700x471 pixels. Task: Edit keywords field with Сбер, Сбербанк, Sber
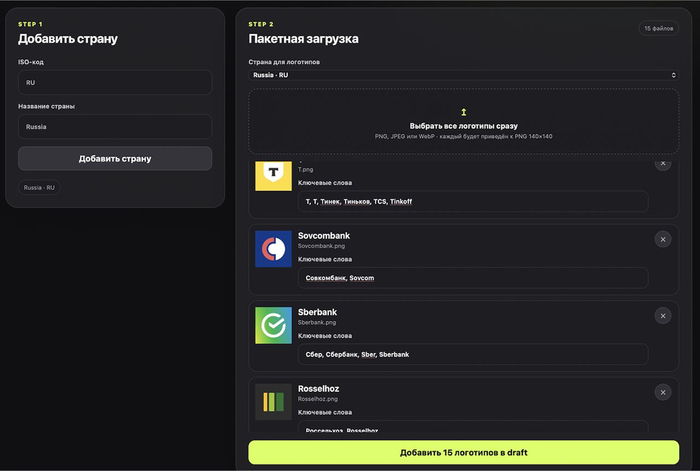pyautogui.click(x=473, y=354)
